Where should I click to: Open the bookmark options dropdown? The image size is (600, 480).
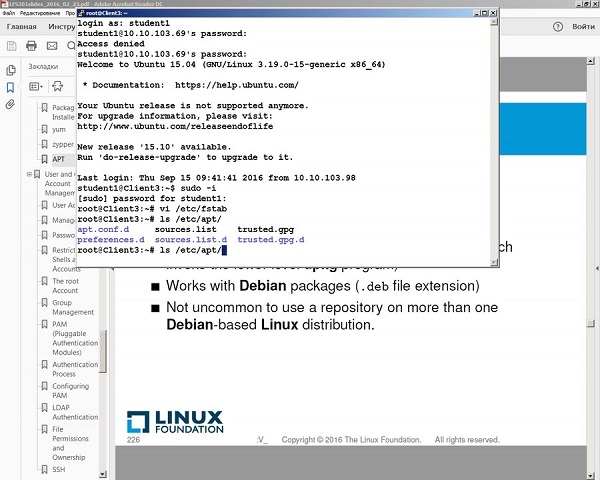[38, 87]
